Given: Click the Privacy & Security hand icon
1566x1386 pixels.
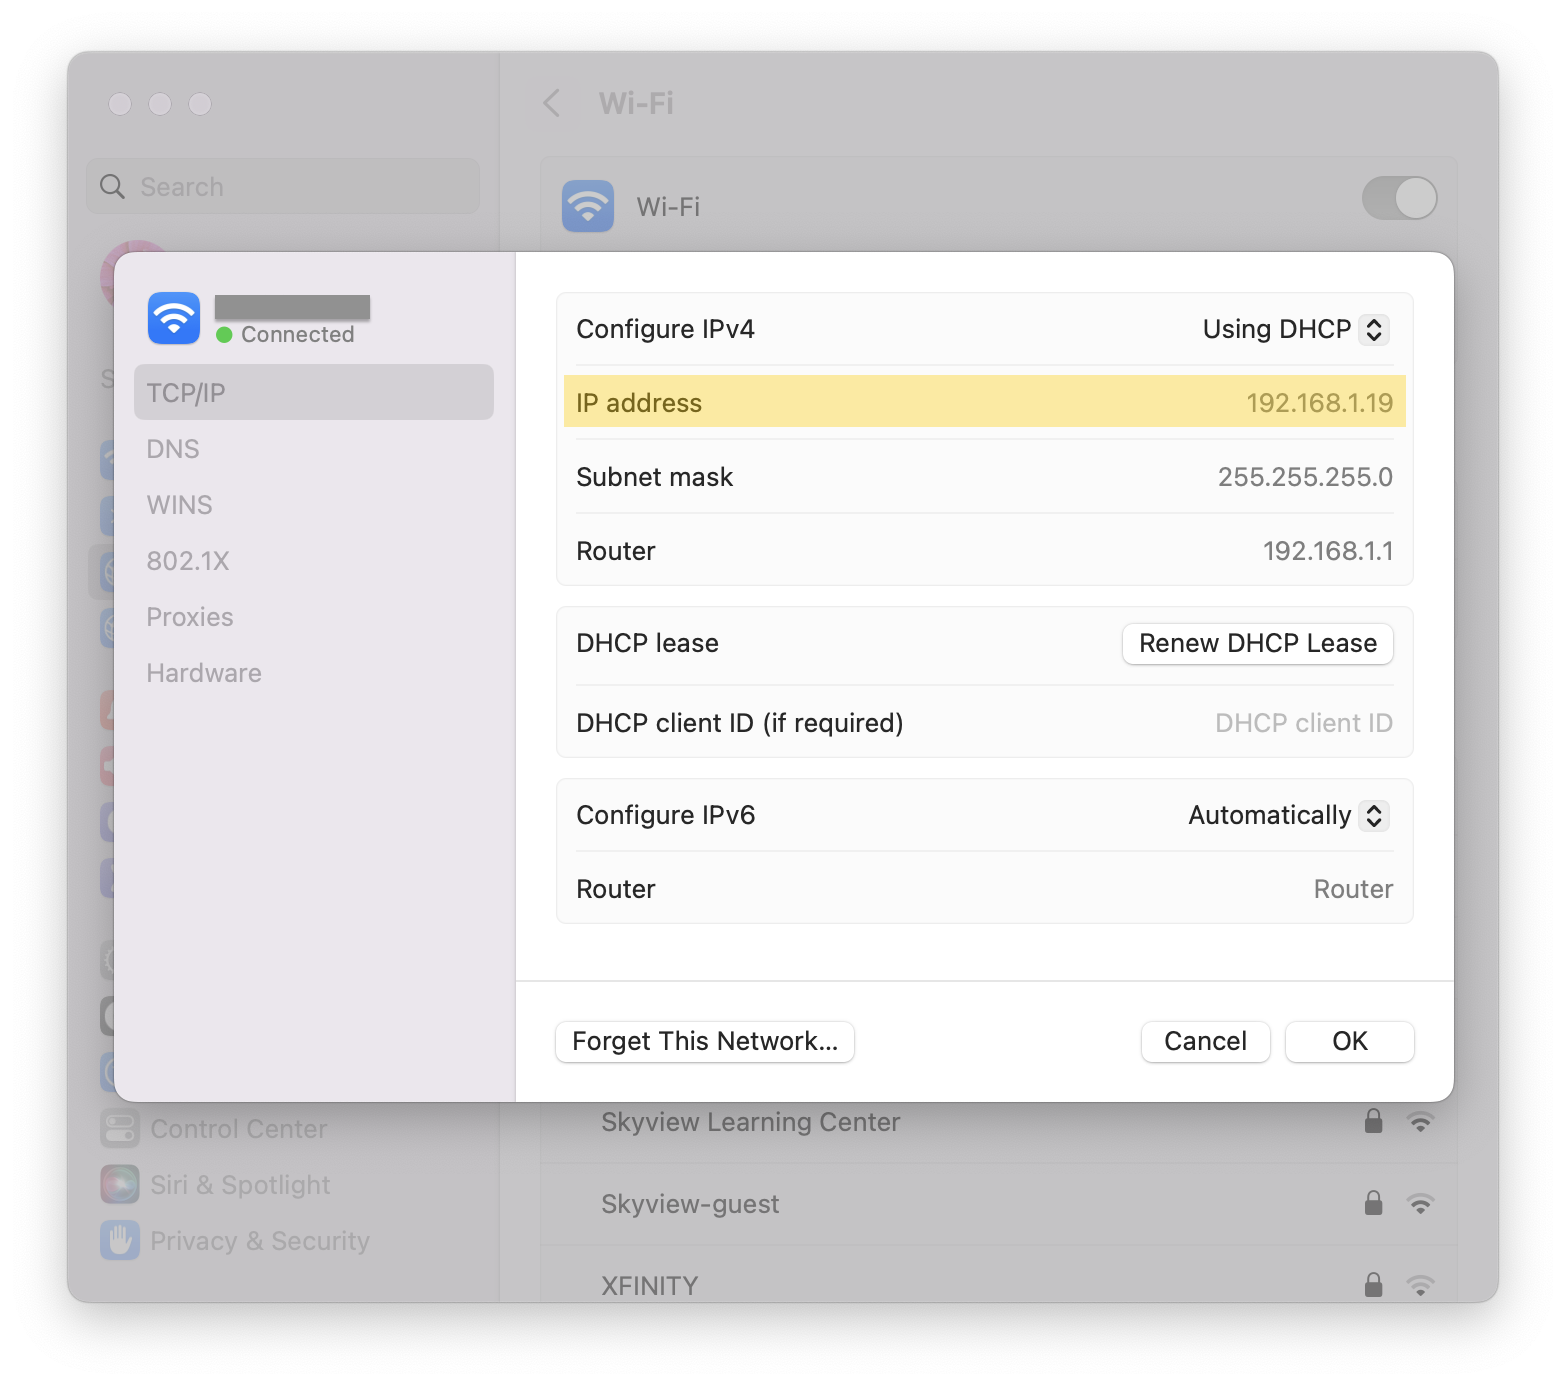Looking at the screenshot, I should [x=120, y=1240].
